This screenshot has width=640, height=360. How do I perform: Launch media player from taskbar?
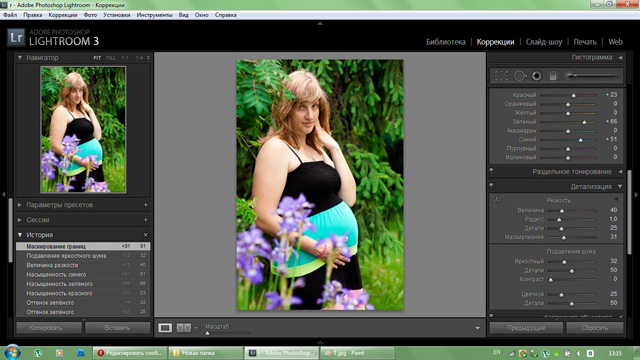59,353
